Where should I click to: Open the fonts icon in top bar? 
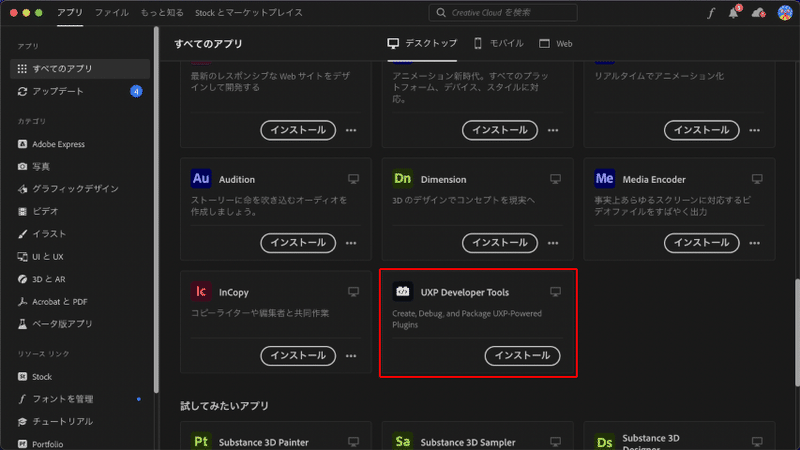click(x=711, y=13)
